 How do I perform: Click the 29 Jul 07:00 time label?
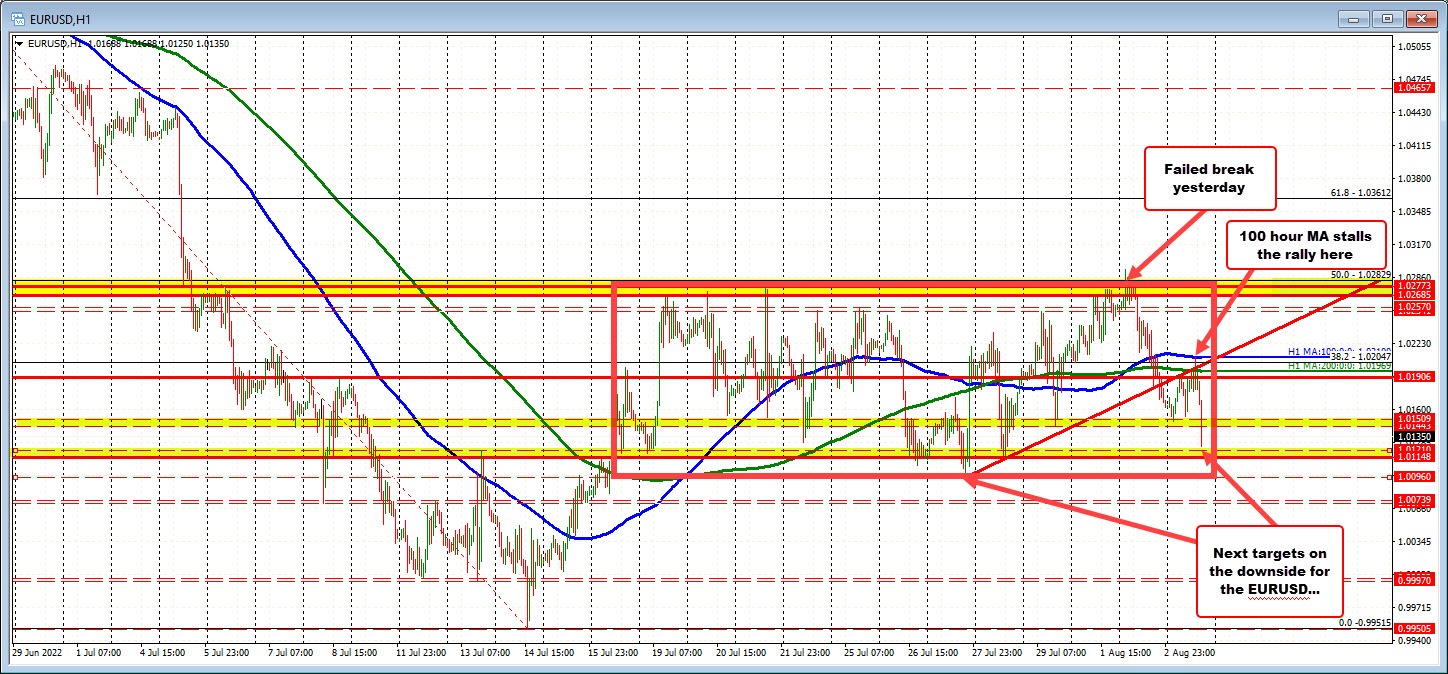(x=1059, y=652)
